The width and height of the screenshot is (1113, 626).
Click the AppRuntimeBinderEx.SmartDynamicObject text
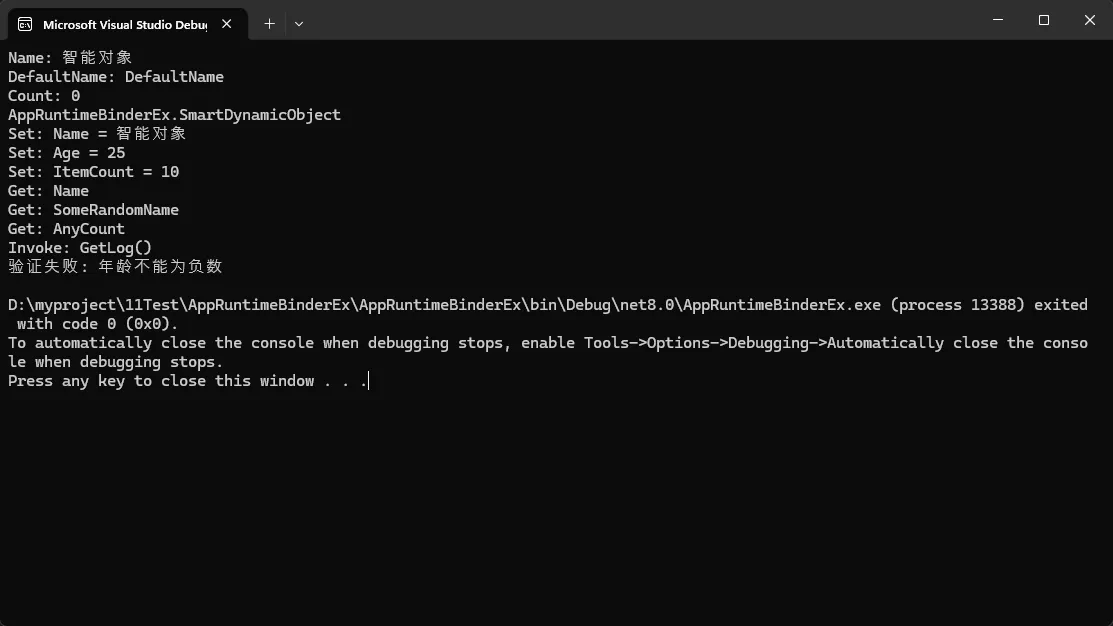[x=174, y=115]
